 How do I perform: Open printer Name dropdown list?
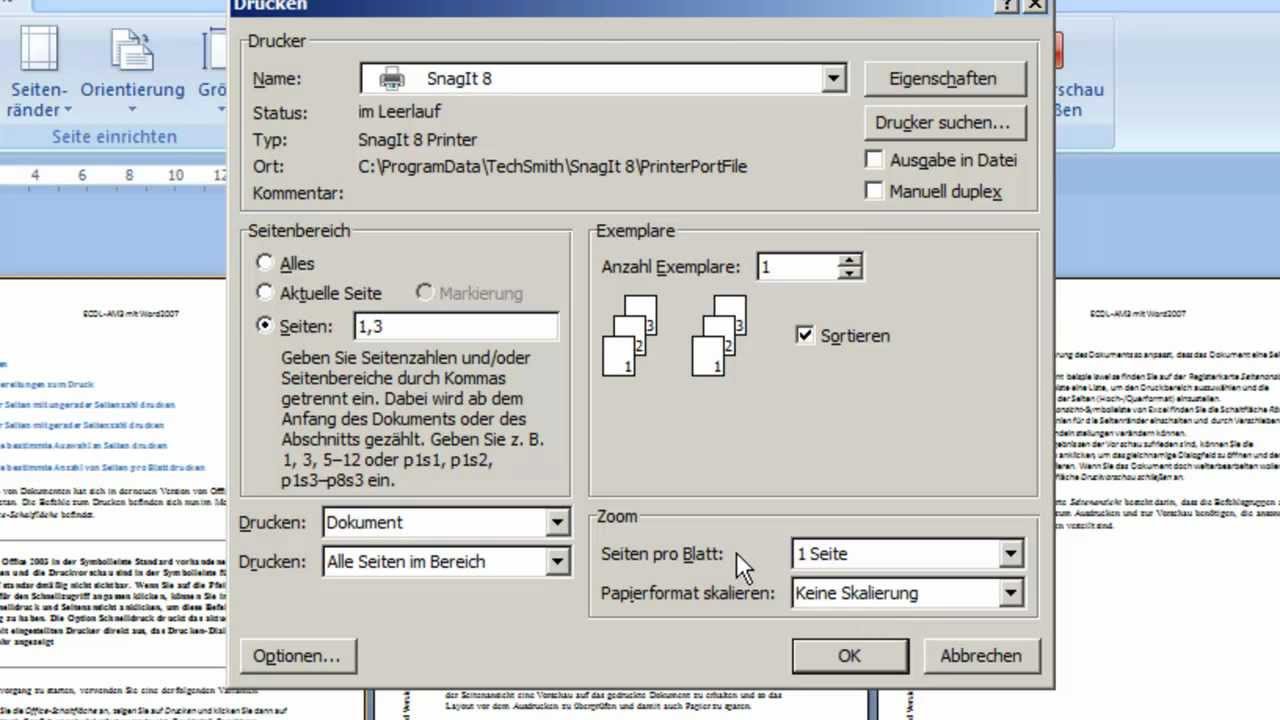tap(834, 78)
